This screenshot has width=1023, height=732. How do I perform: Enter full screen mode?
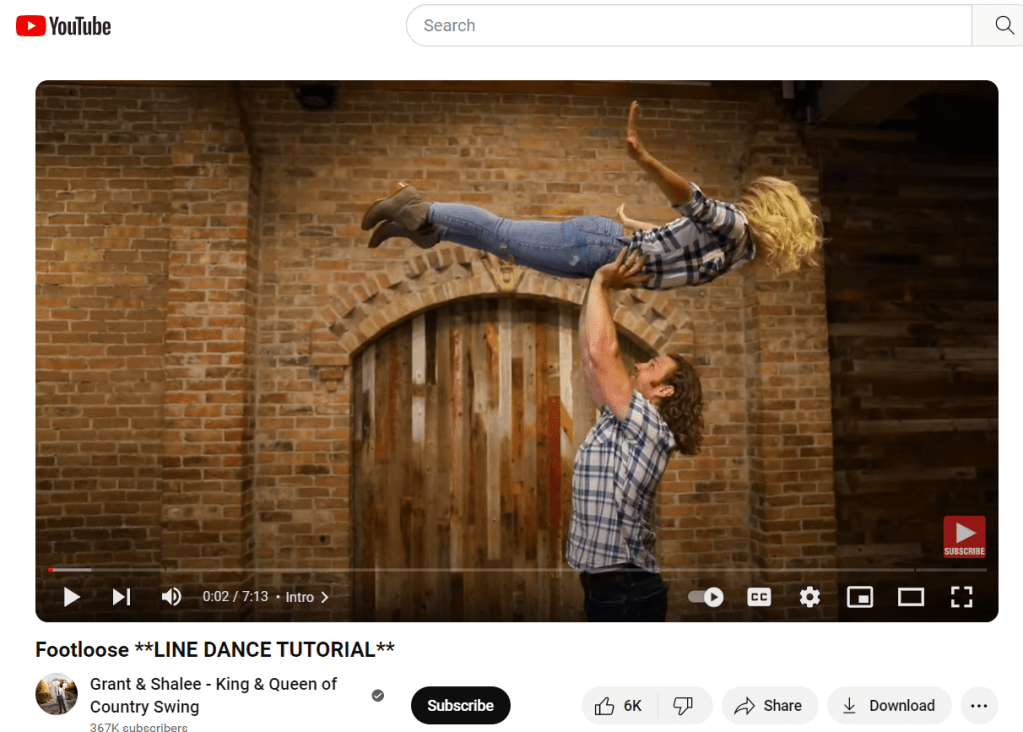[x=961, y=597]
